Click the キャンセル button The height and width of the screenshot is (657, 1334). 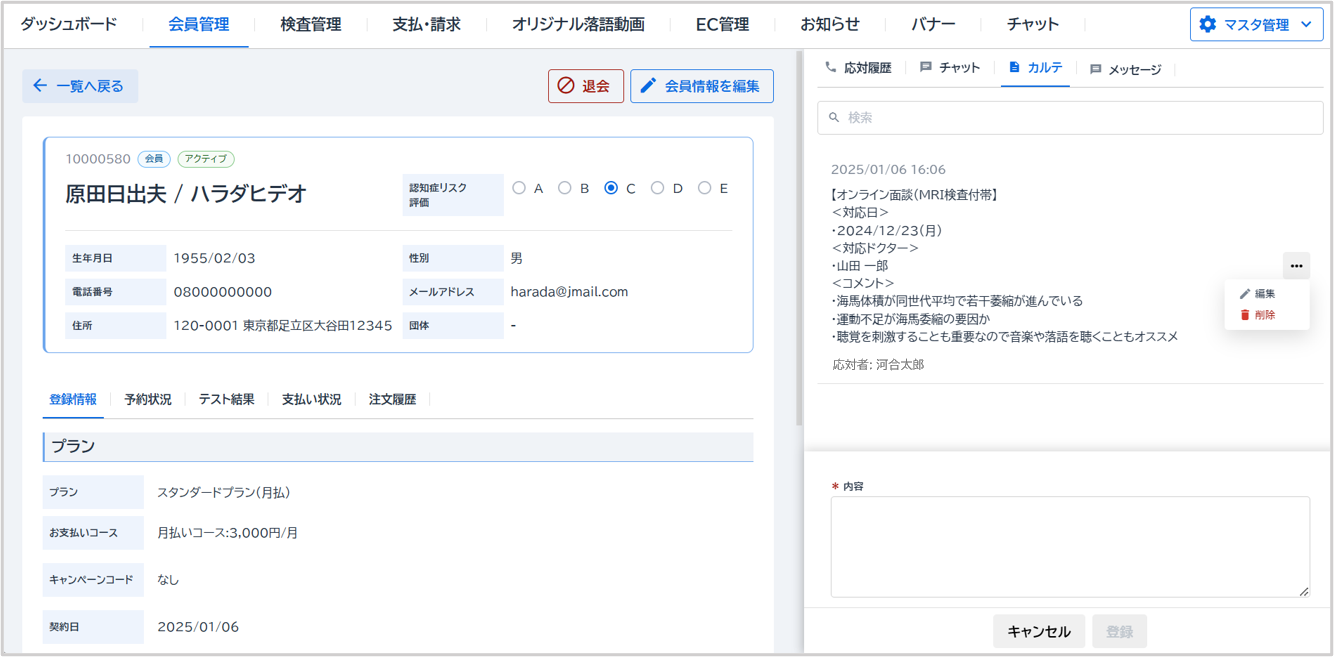point(1038,631)
